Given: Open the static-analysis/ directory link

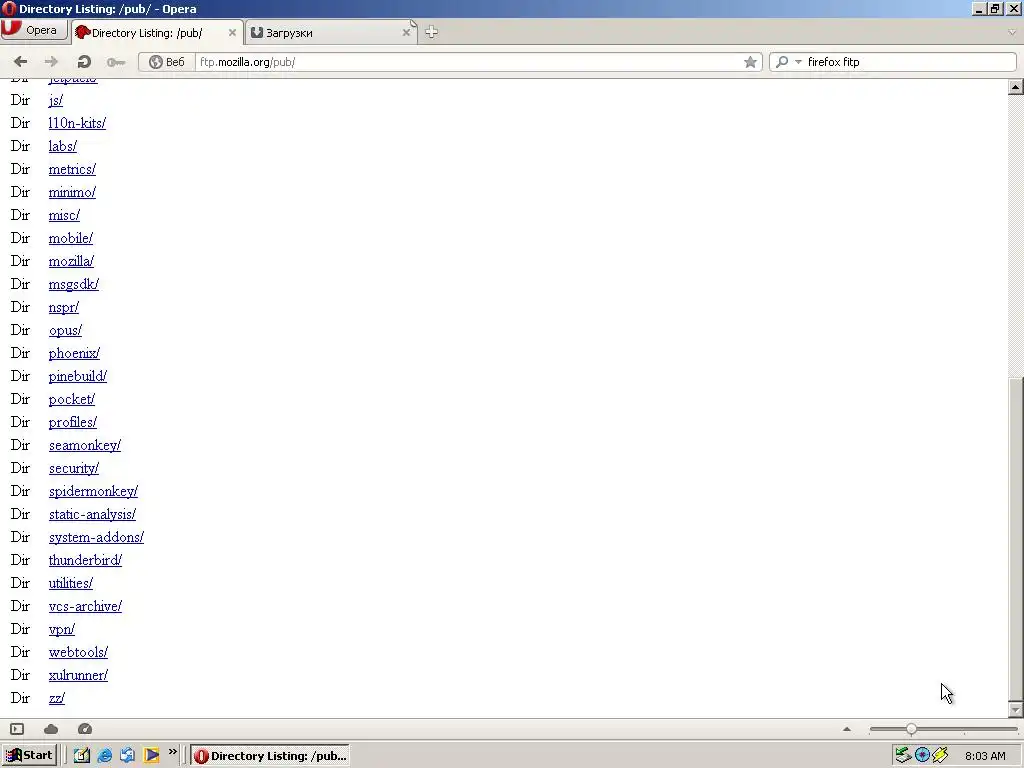Looking at the screenshot, I should pos(92,514).
